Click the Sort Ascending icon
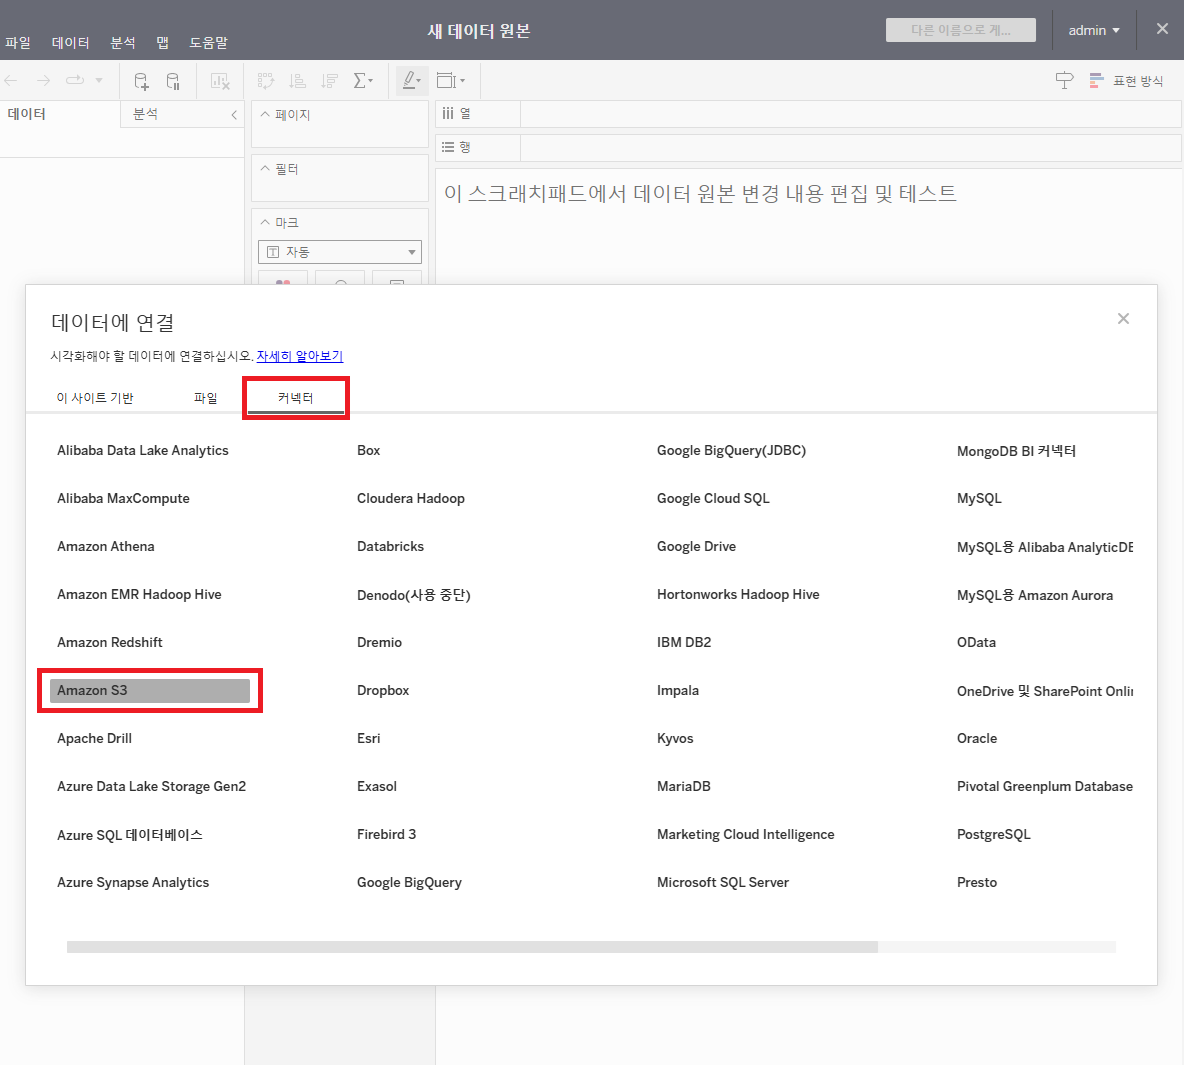This screenshot has width=1184, height=1065. [x=298, y=81]
